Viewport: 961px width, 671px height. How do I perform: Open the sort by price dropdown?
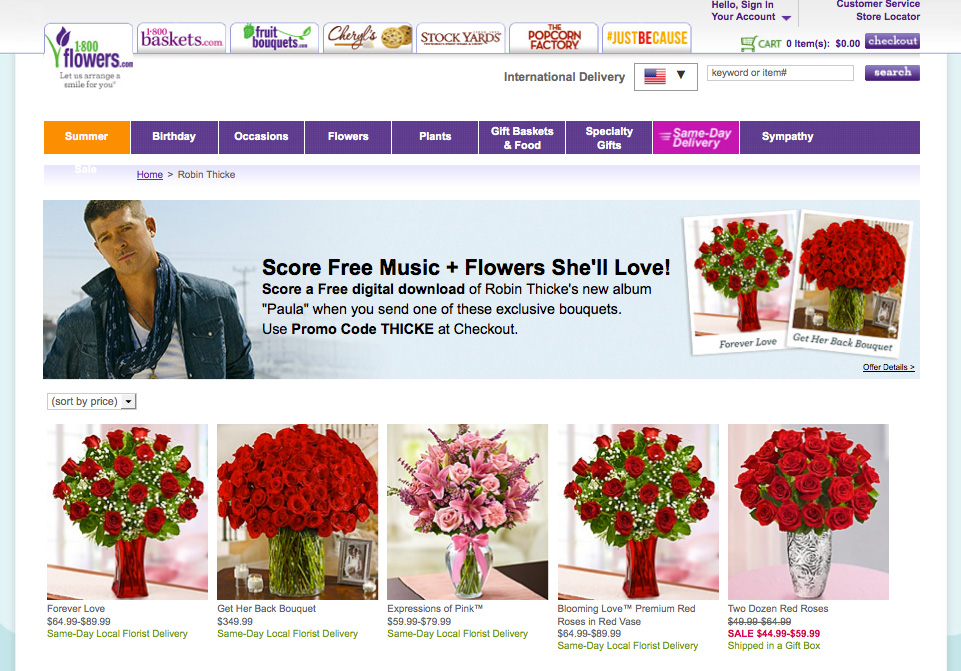coord(91,401)
